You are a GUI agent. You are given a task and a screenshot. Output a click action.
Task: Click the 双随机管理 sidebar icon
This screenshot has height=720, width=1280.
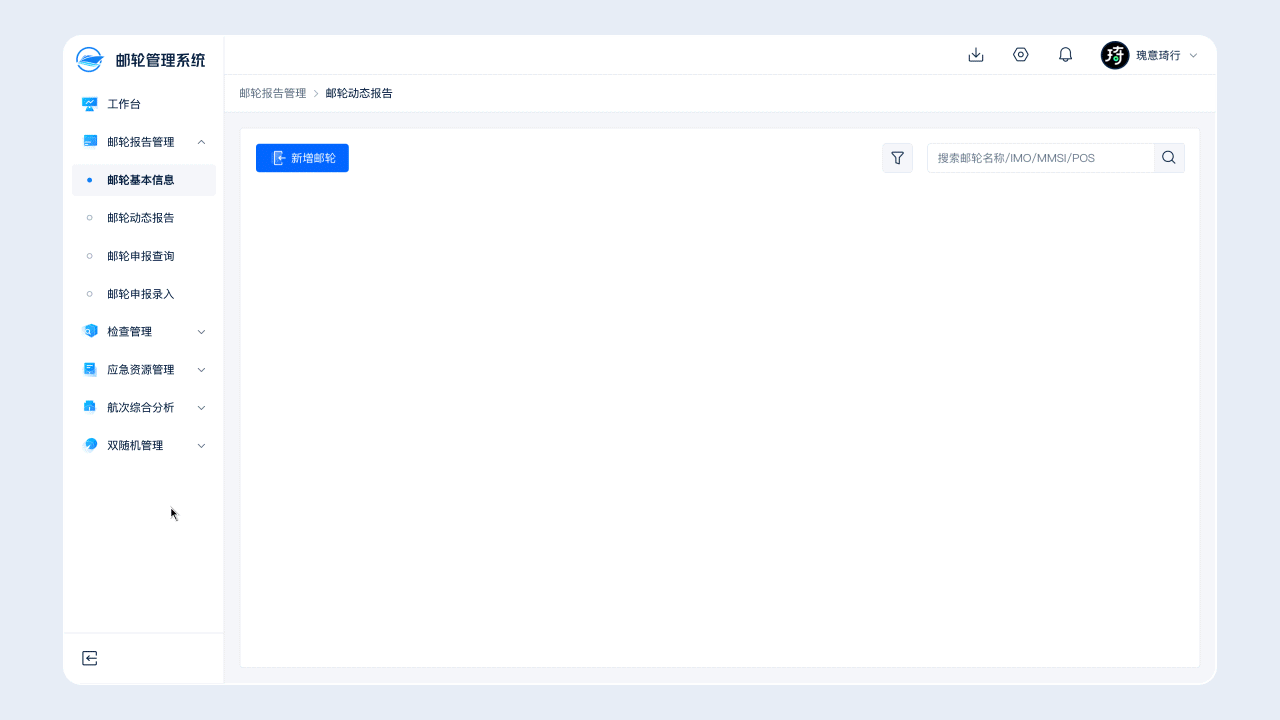[90, 445]
